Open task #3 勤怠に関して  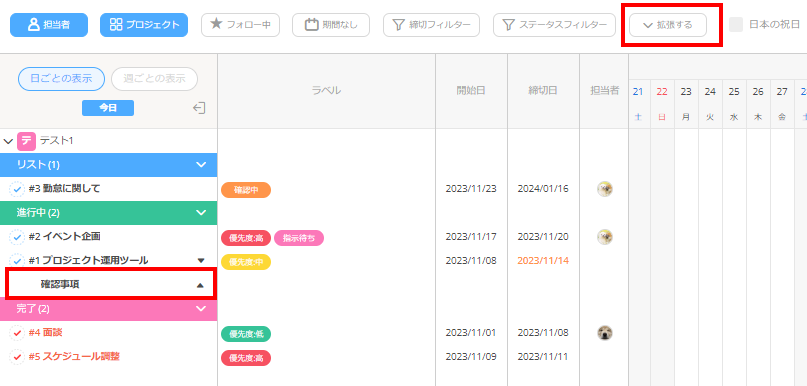coord(64,189)
